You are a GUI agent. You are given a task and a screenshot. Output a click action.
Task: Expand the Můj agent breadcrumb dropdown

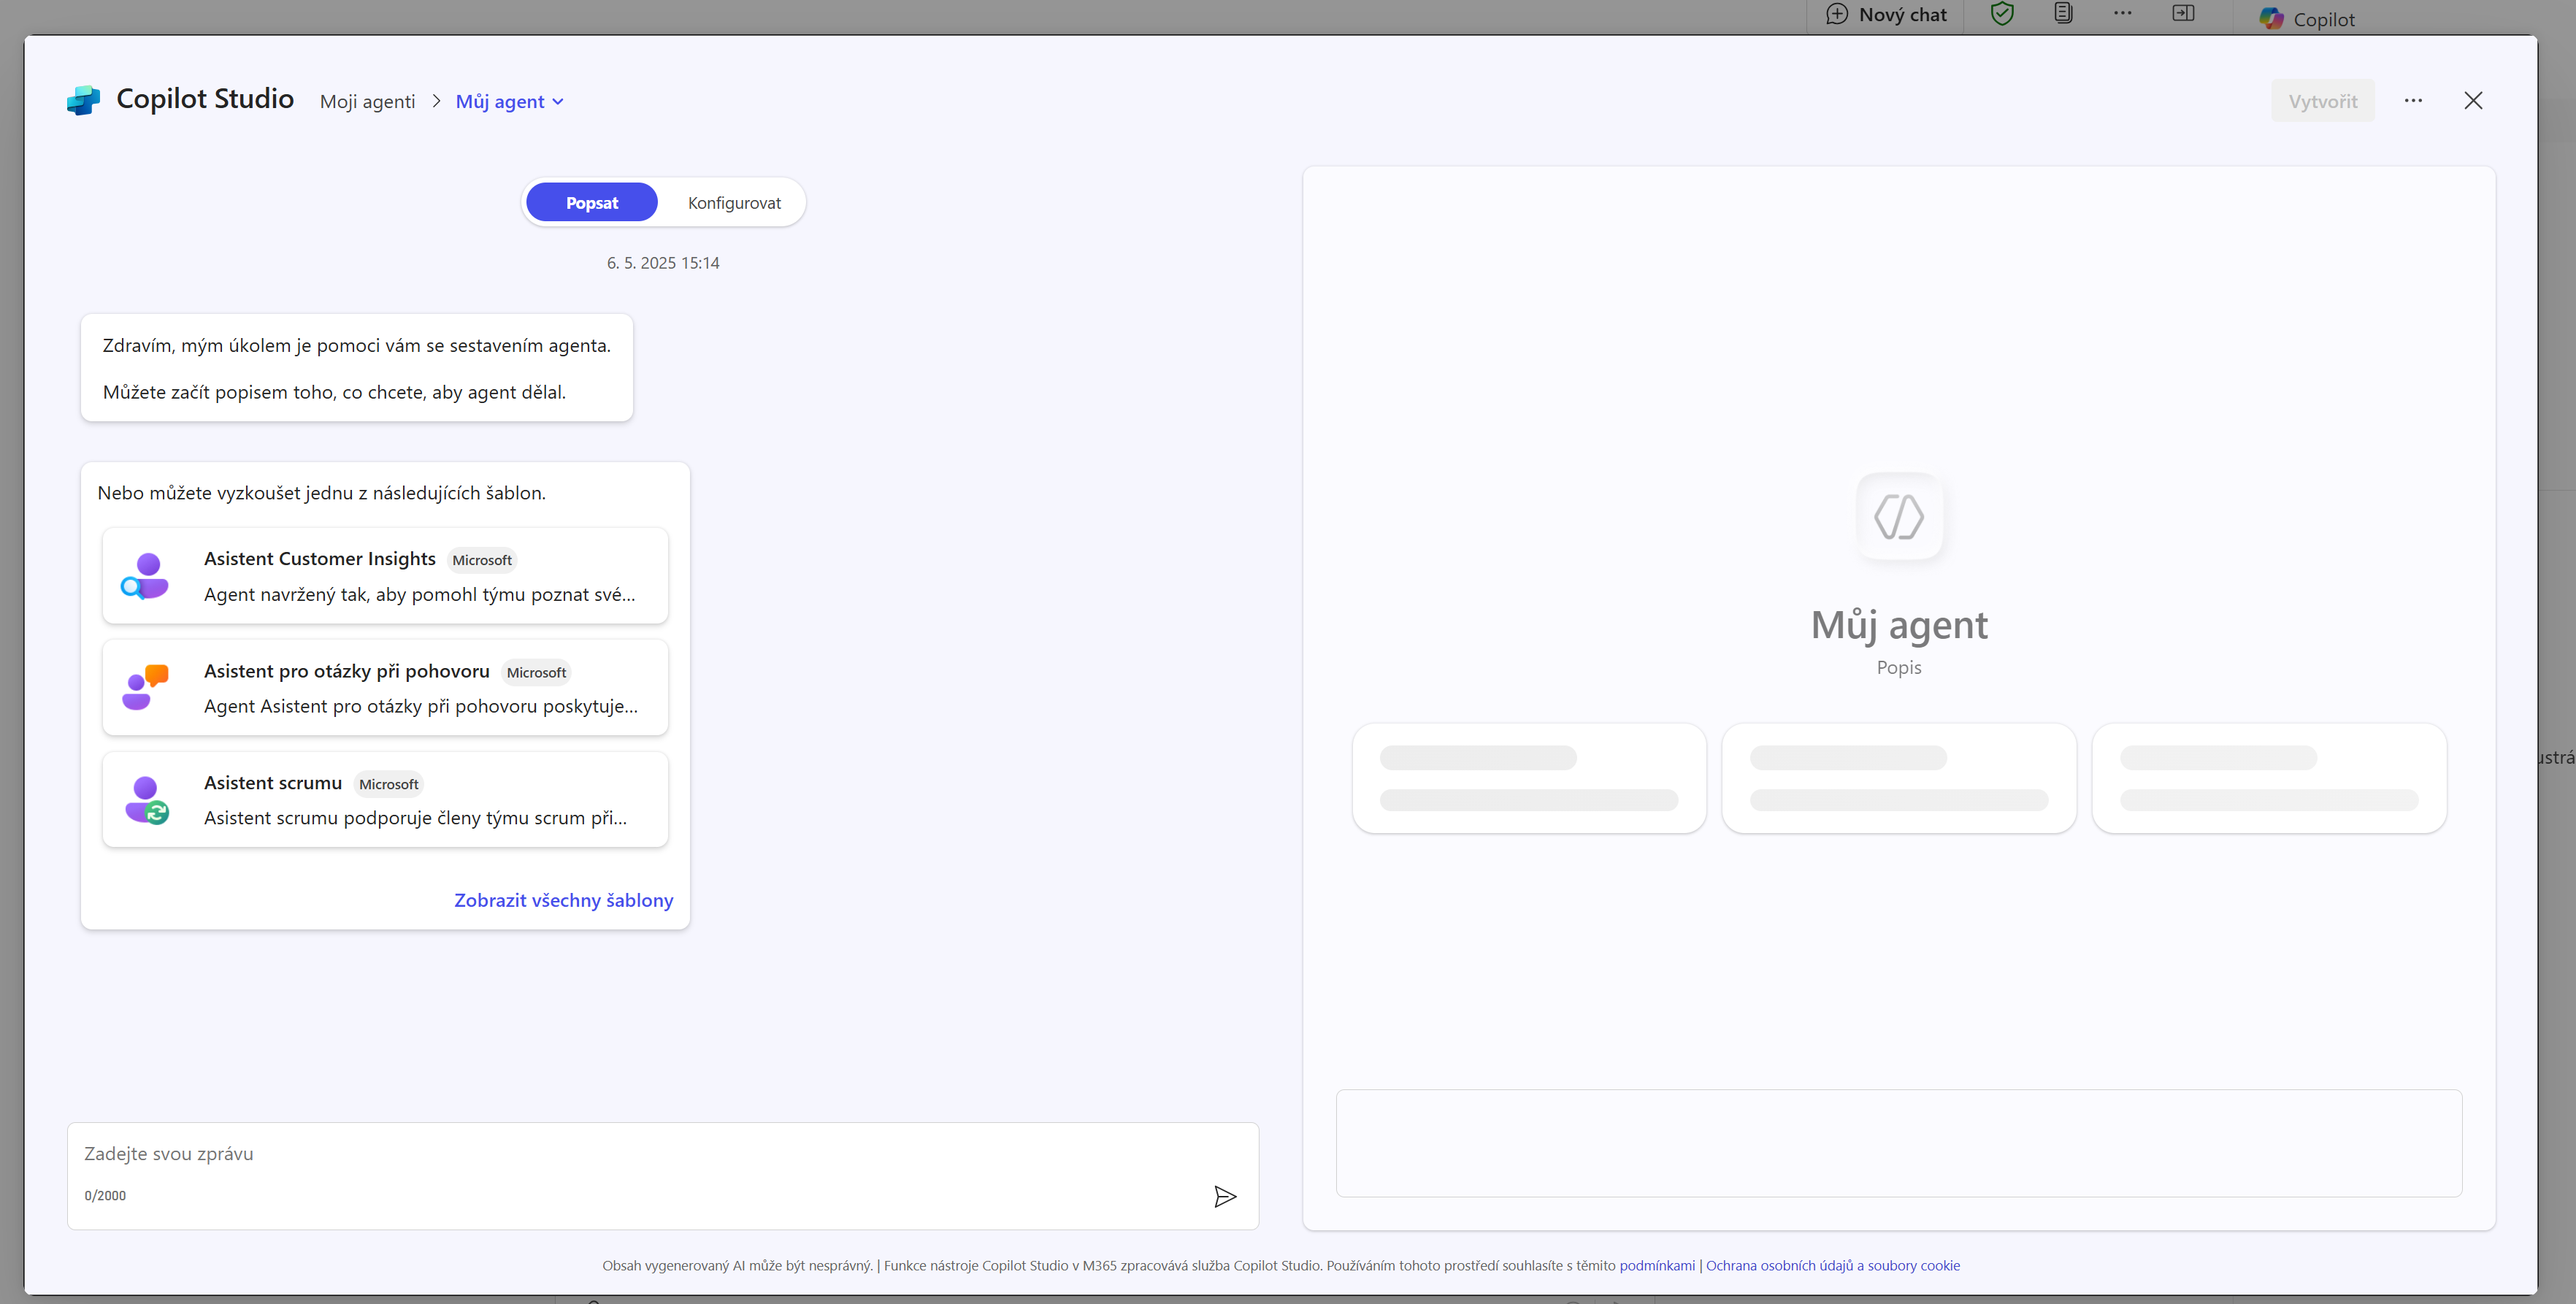coord(510,101)
